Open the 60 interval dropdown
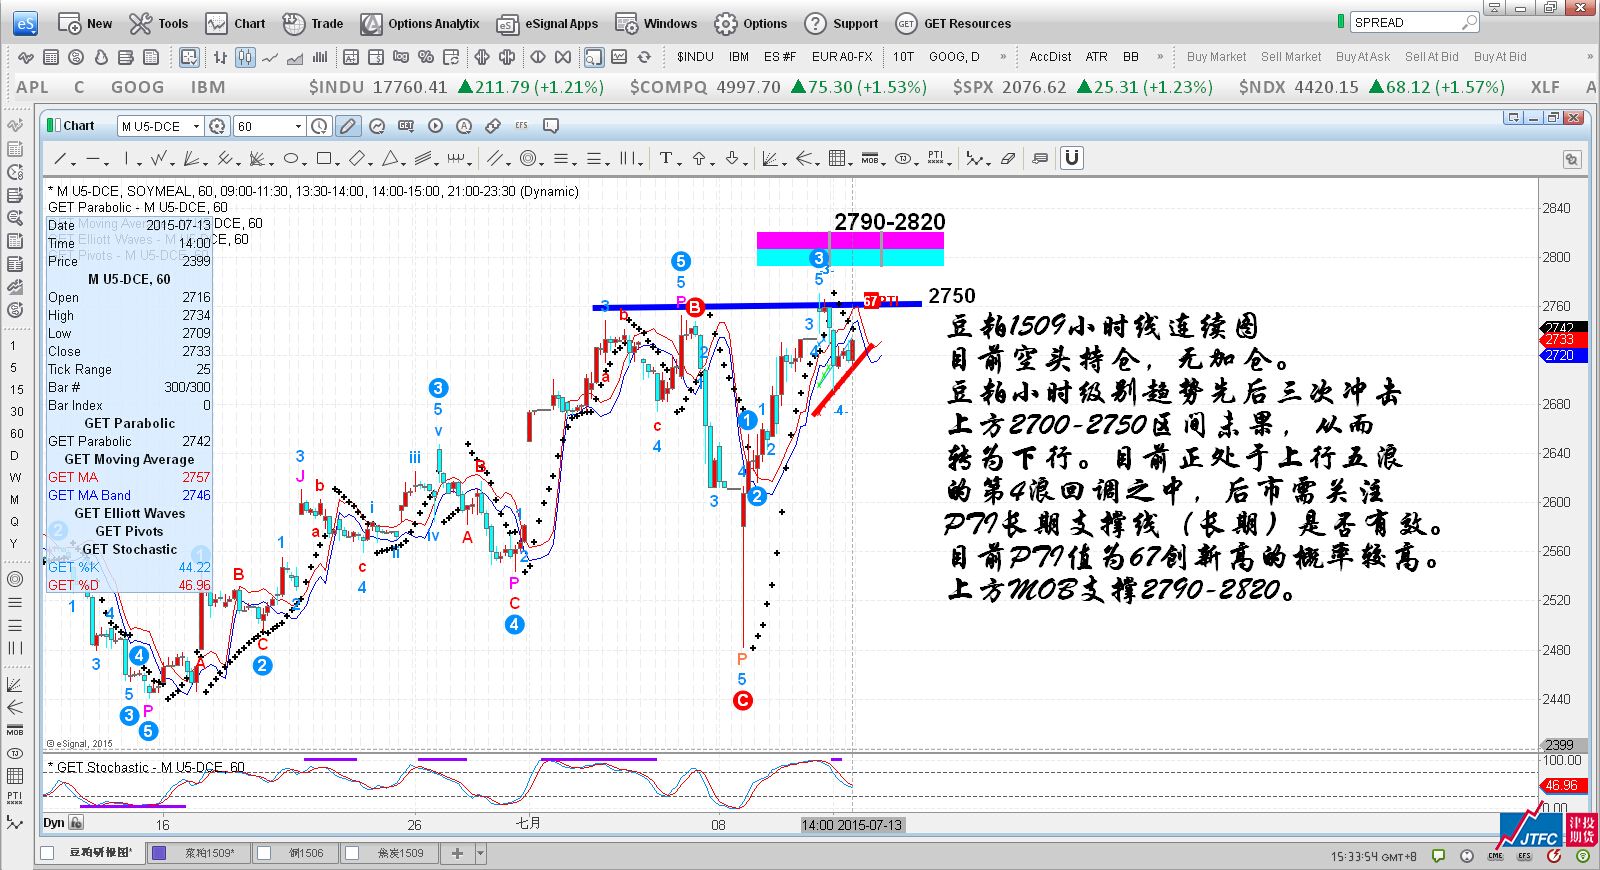 point(298,126)
